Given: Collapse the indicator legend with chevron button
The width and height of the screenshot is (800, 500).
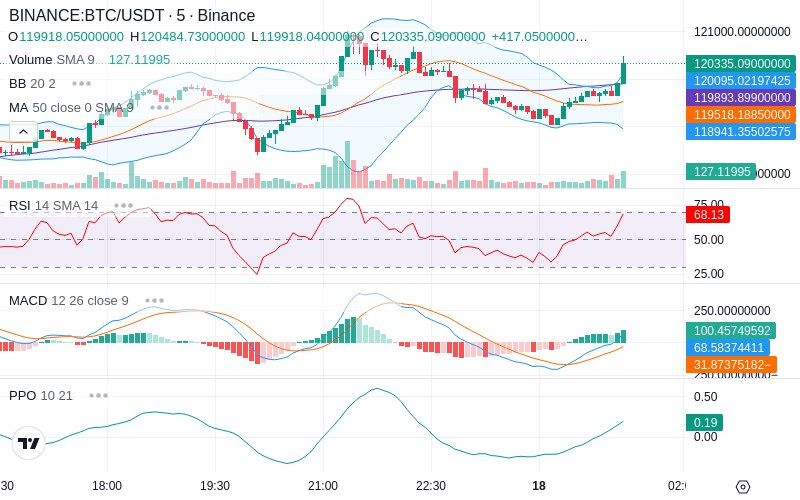Looking at the screenshot, I should click(23, 132).
